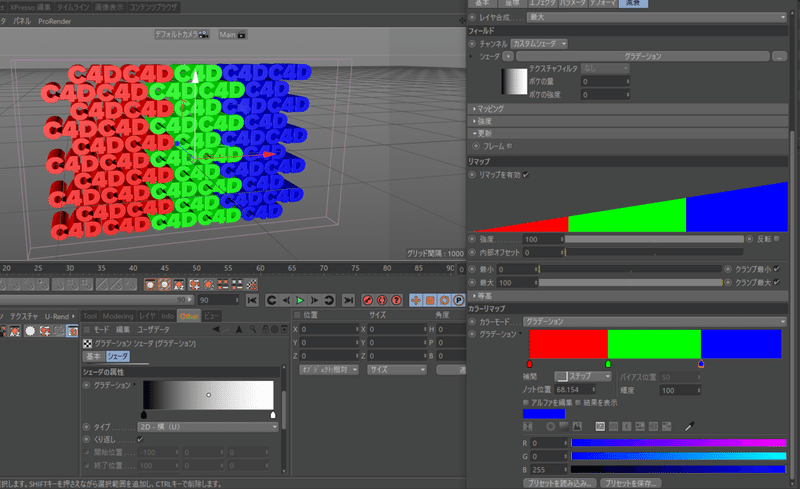Go to the end of the animation

(x=348, y=300)
